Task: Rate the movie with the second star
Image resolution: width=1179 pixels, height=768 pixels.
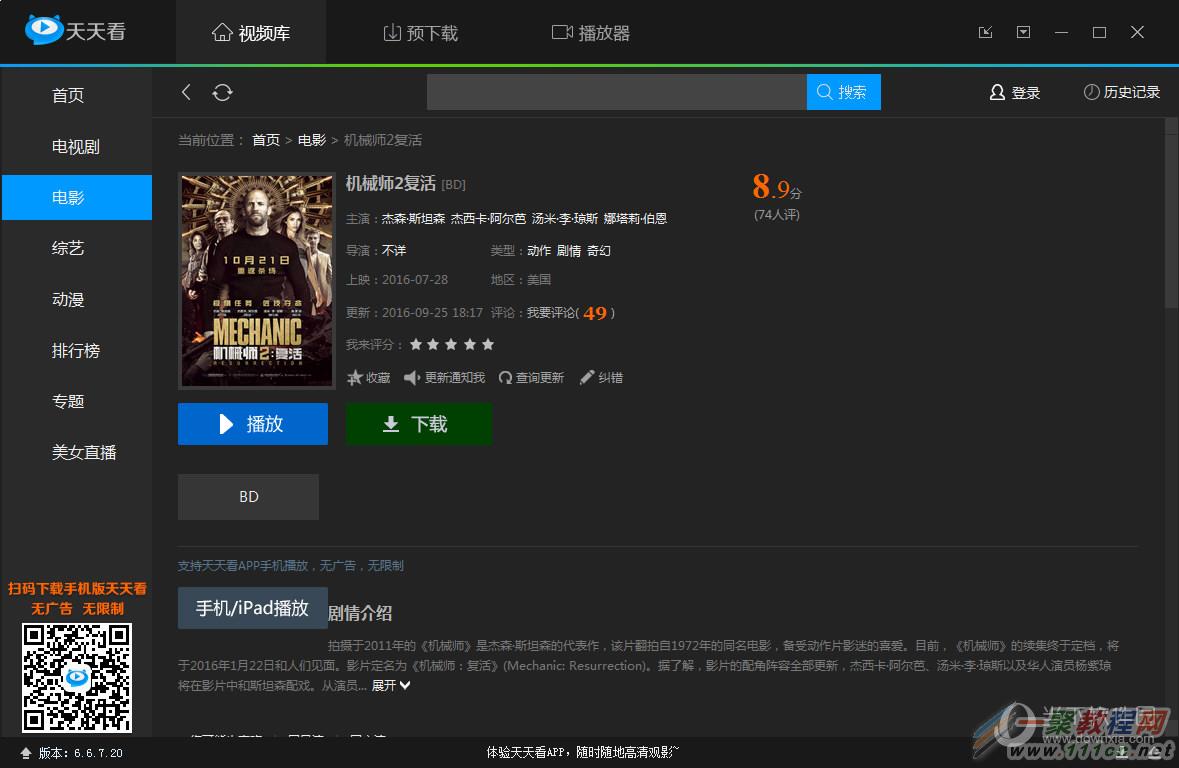Action: [433, 345]
